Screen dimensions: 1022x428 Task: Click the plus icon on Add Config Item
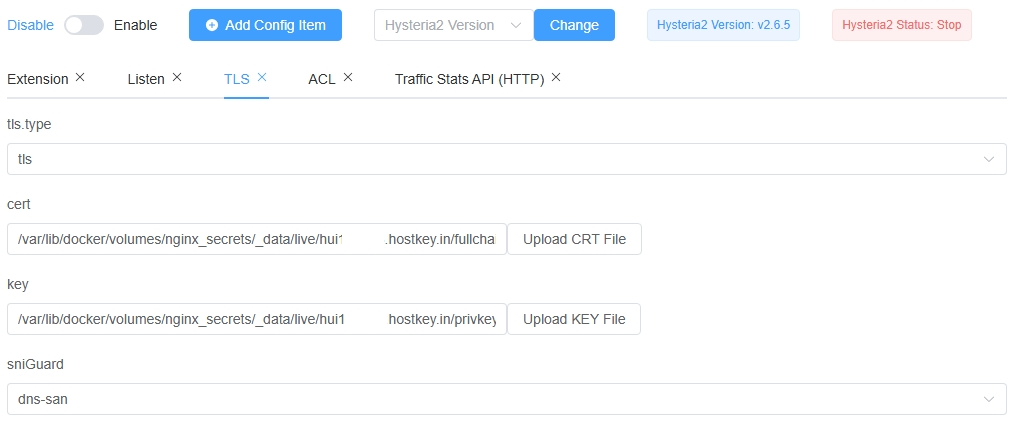tap(212, 25)
